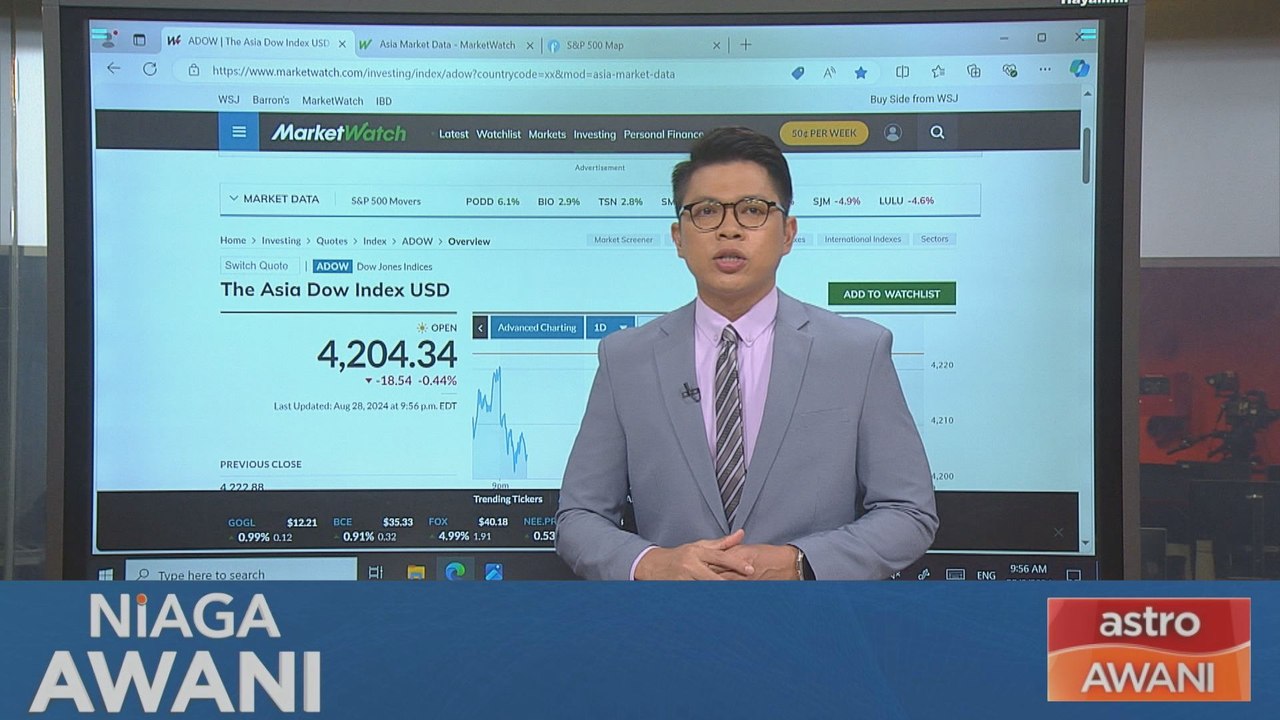The image size is (1280, 720).
Task: Close the Asia Market Data tab
Action: (531, 45)
